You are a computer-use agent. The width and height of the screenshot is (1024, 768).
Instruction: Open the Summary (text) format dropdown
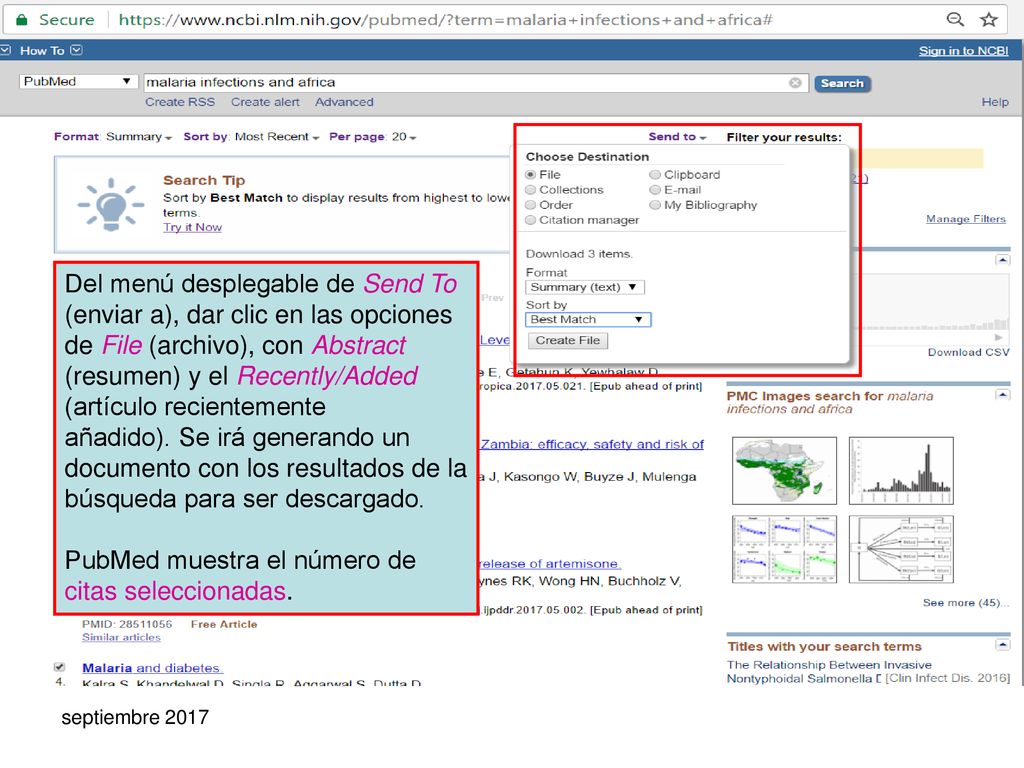coord(584,287)
